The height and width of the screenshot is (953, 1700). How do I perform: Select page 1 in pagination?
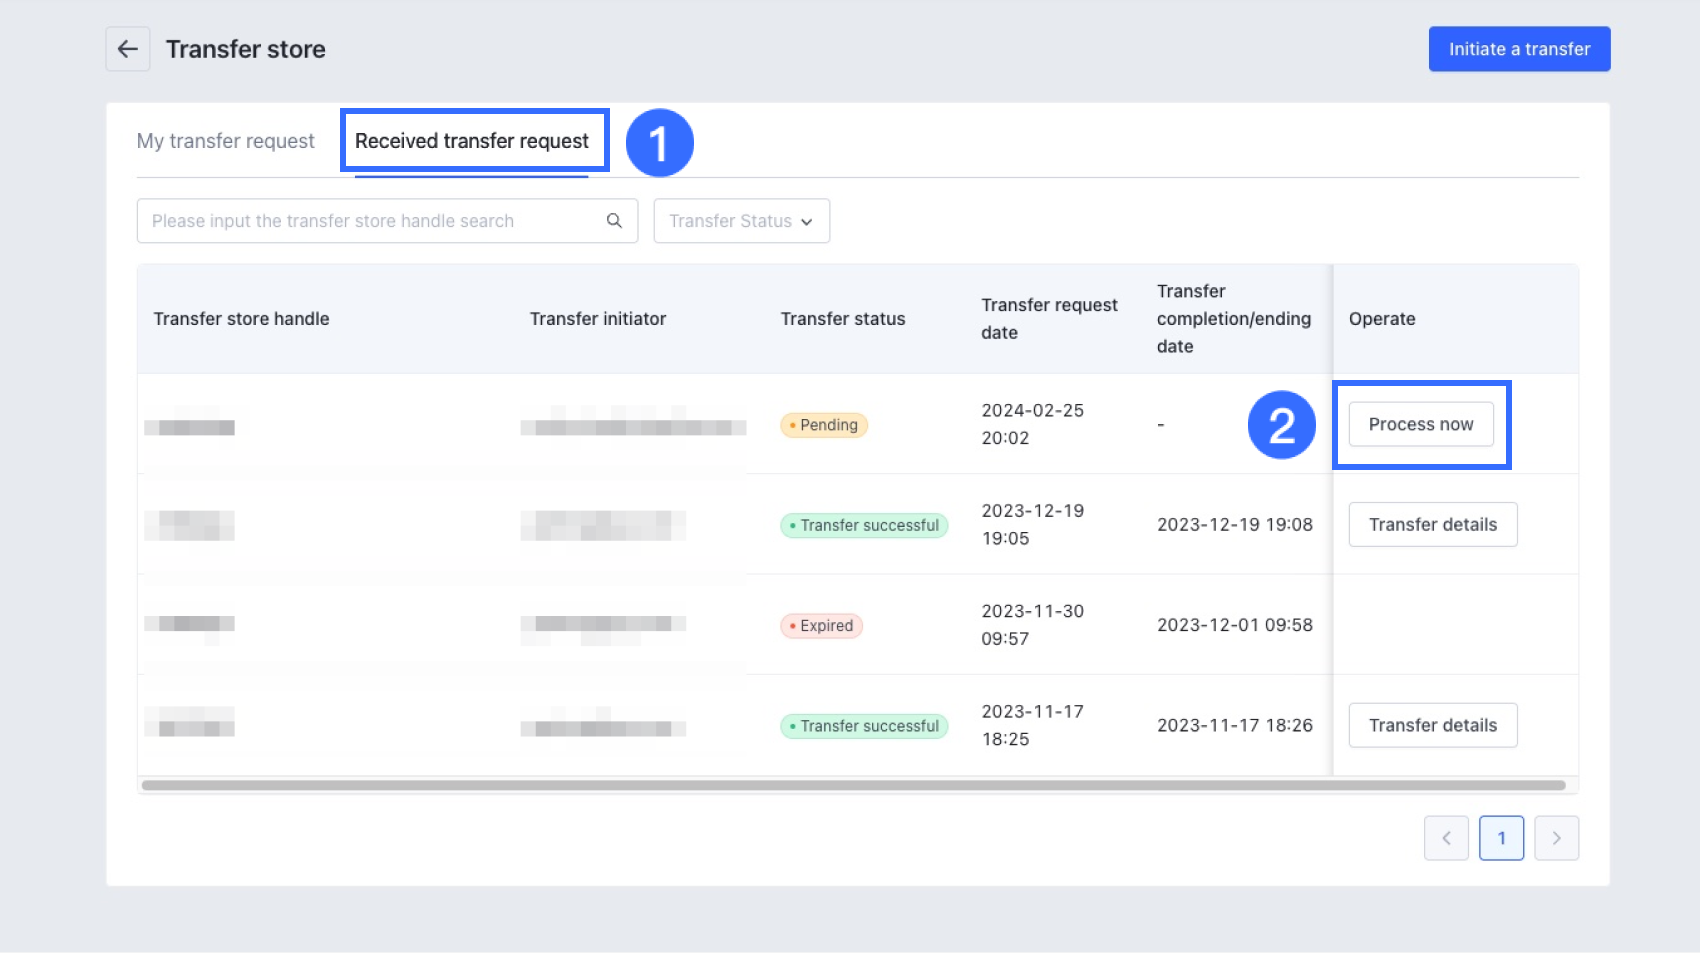1501,838
